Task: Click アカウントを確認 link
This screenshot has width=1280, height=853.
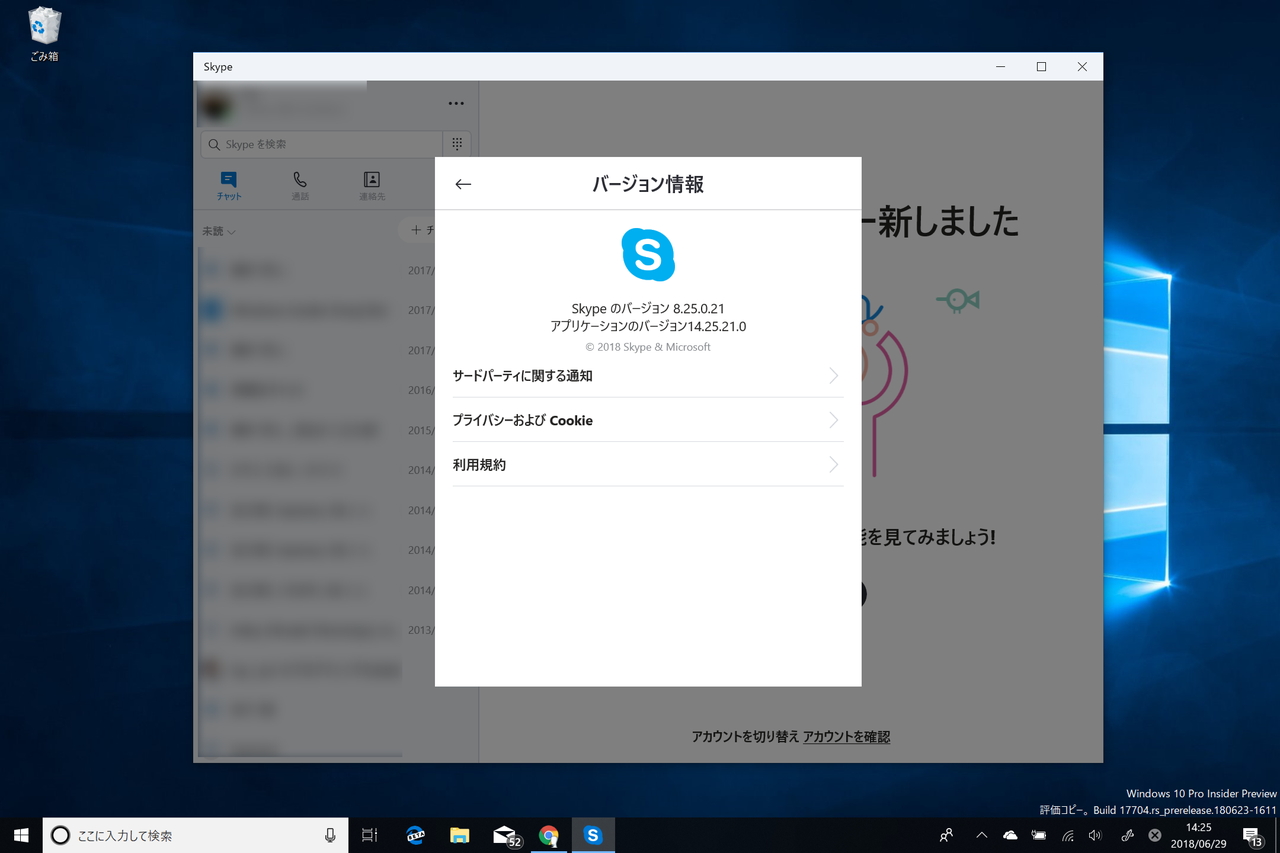Action: click(x=847, y=735)
